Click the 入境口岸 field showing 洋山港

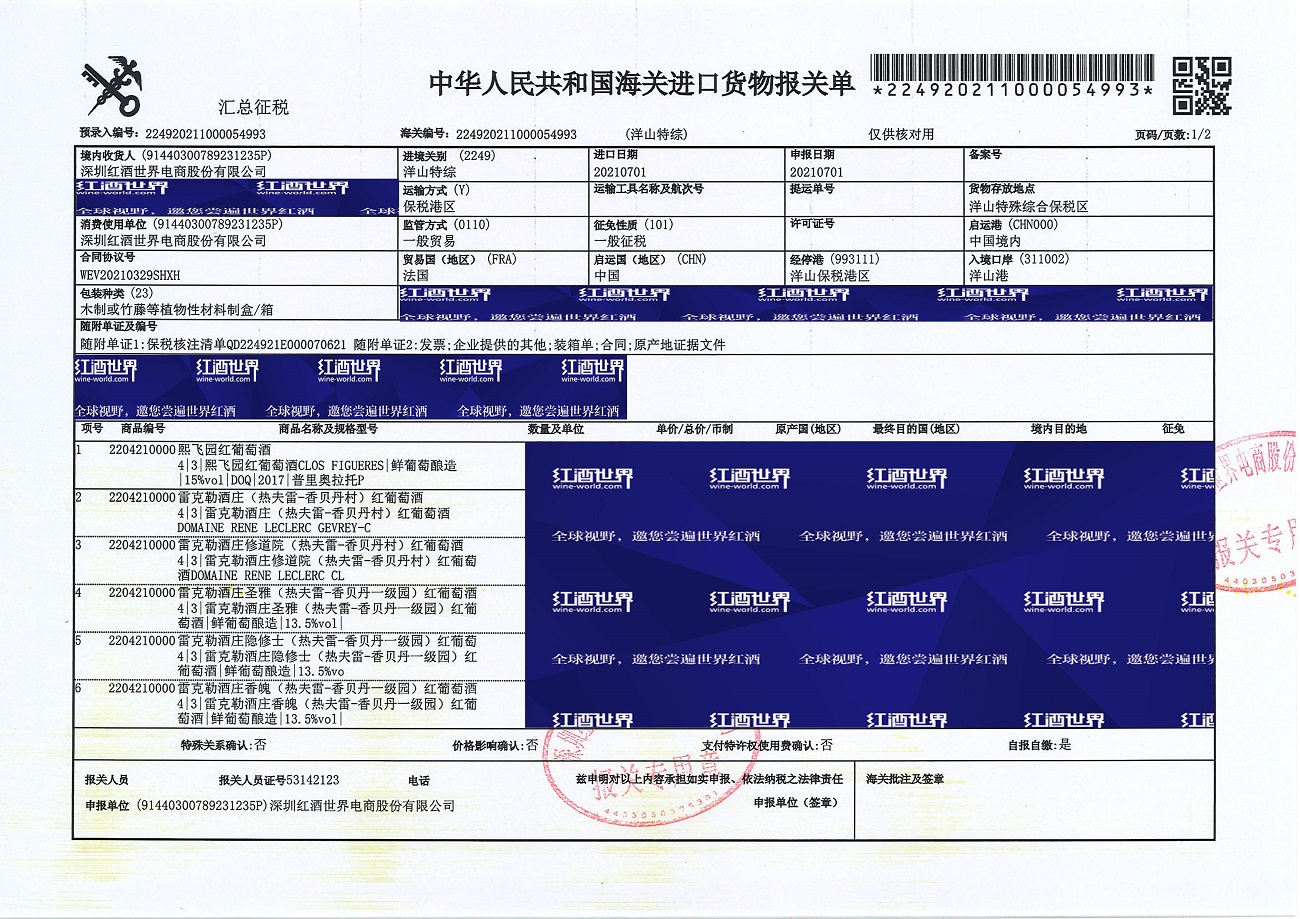tap(989, 274)
